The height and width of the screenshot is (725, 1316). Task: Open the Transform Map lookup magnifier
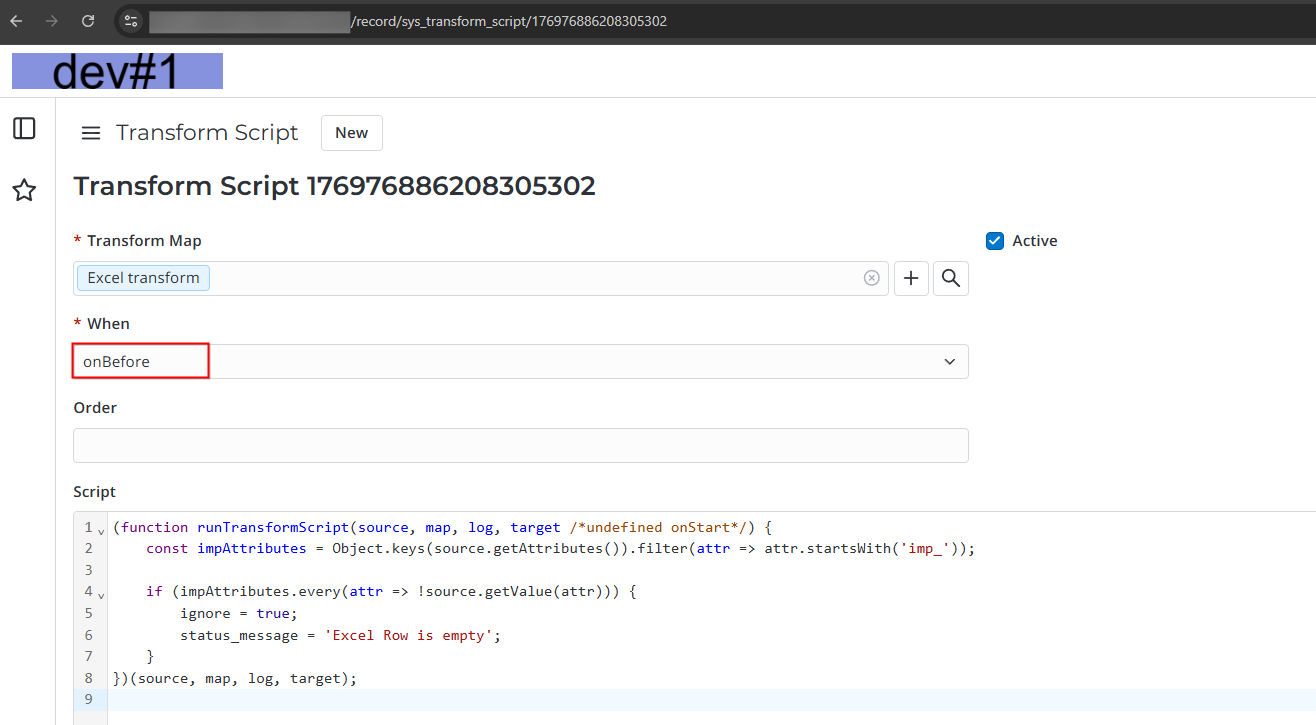(950, 278)
